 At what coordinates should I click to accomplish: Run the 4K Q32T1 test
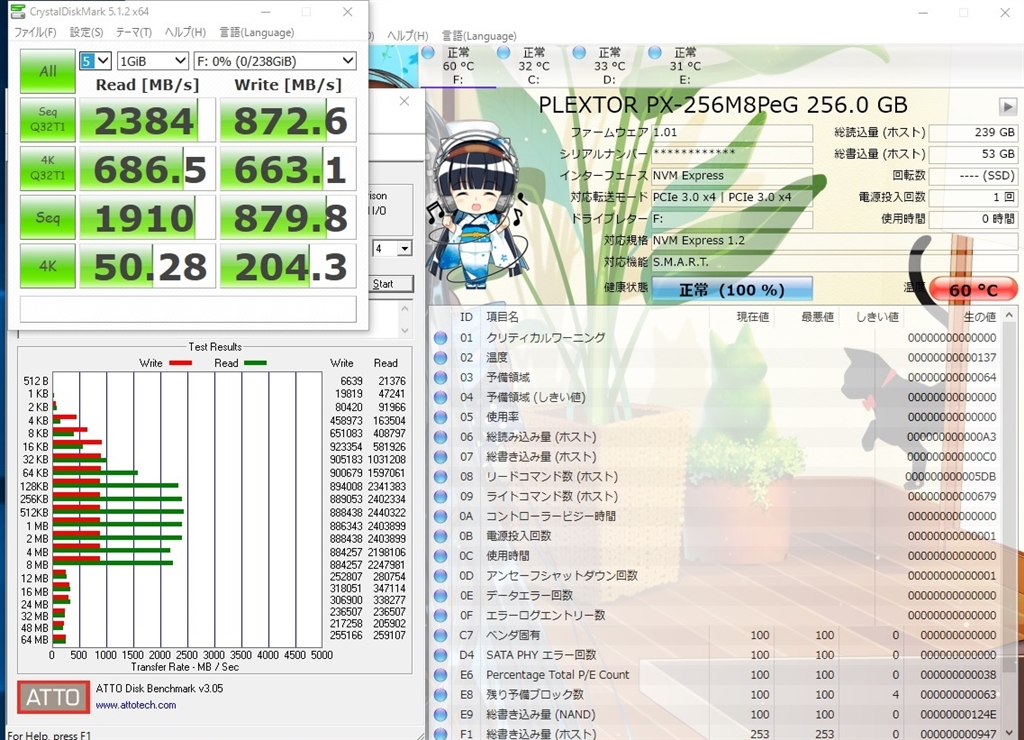tap(47, 168)
